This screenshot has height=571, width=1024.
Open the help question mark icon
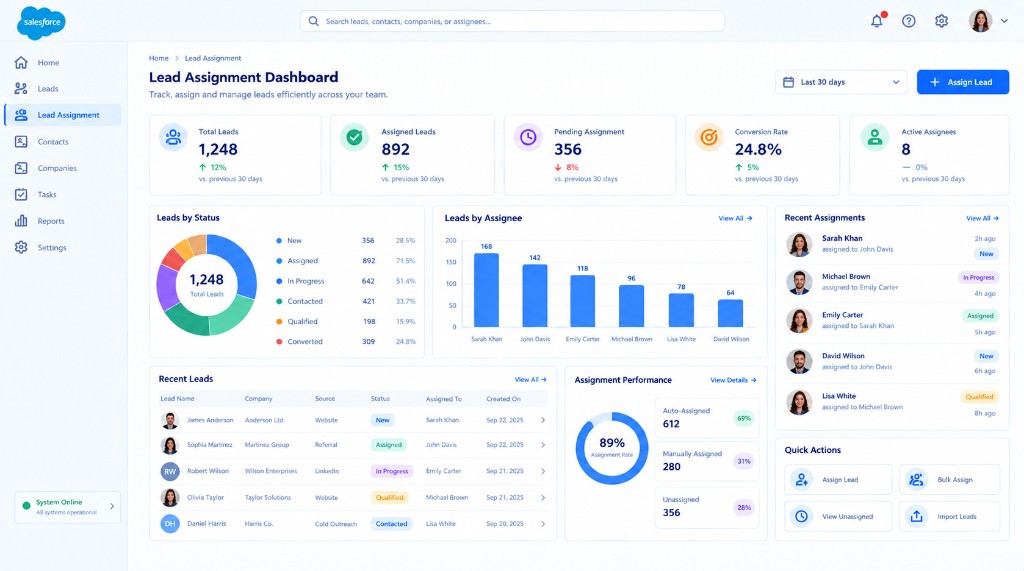(908, 21)
